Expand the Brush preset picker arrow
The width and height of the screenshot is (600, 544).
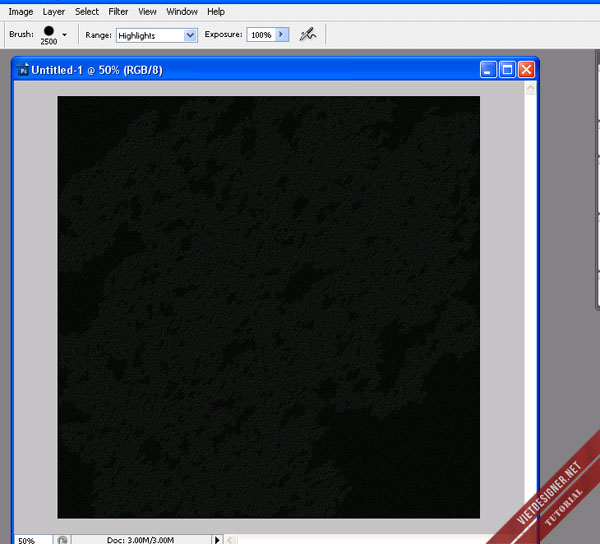pos(64,35)
